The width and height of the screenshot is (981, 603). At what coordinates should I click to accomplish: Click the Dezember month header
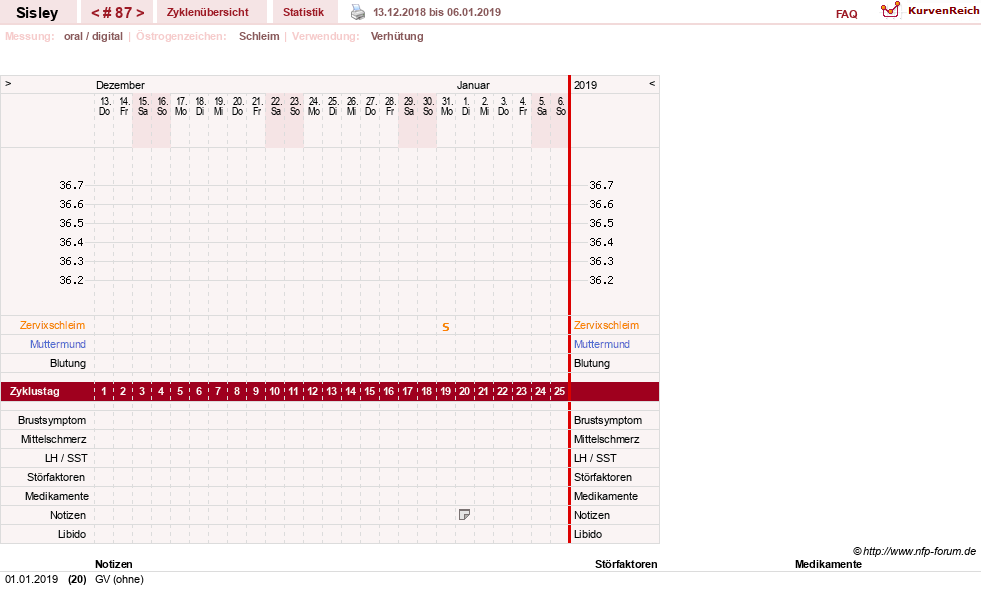point(120,85)
